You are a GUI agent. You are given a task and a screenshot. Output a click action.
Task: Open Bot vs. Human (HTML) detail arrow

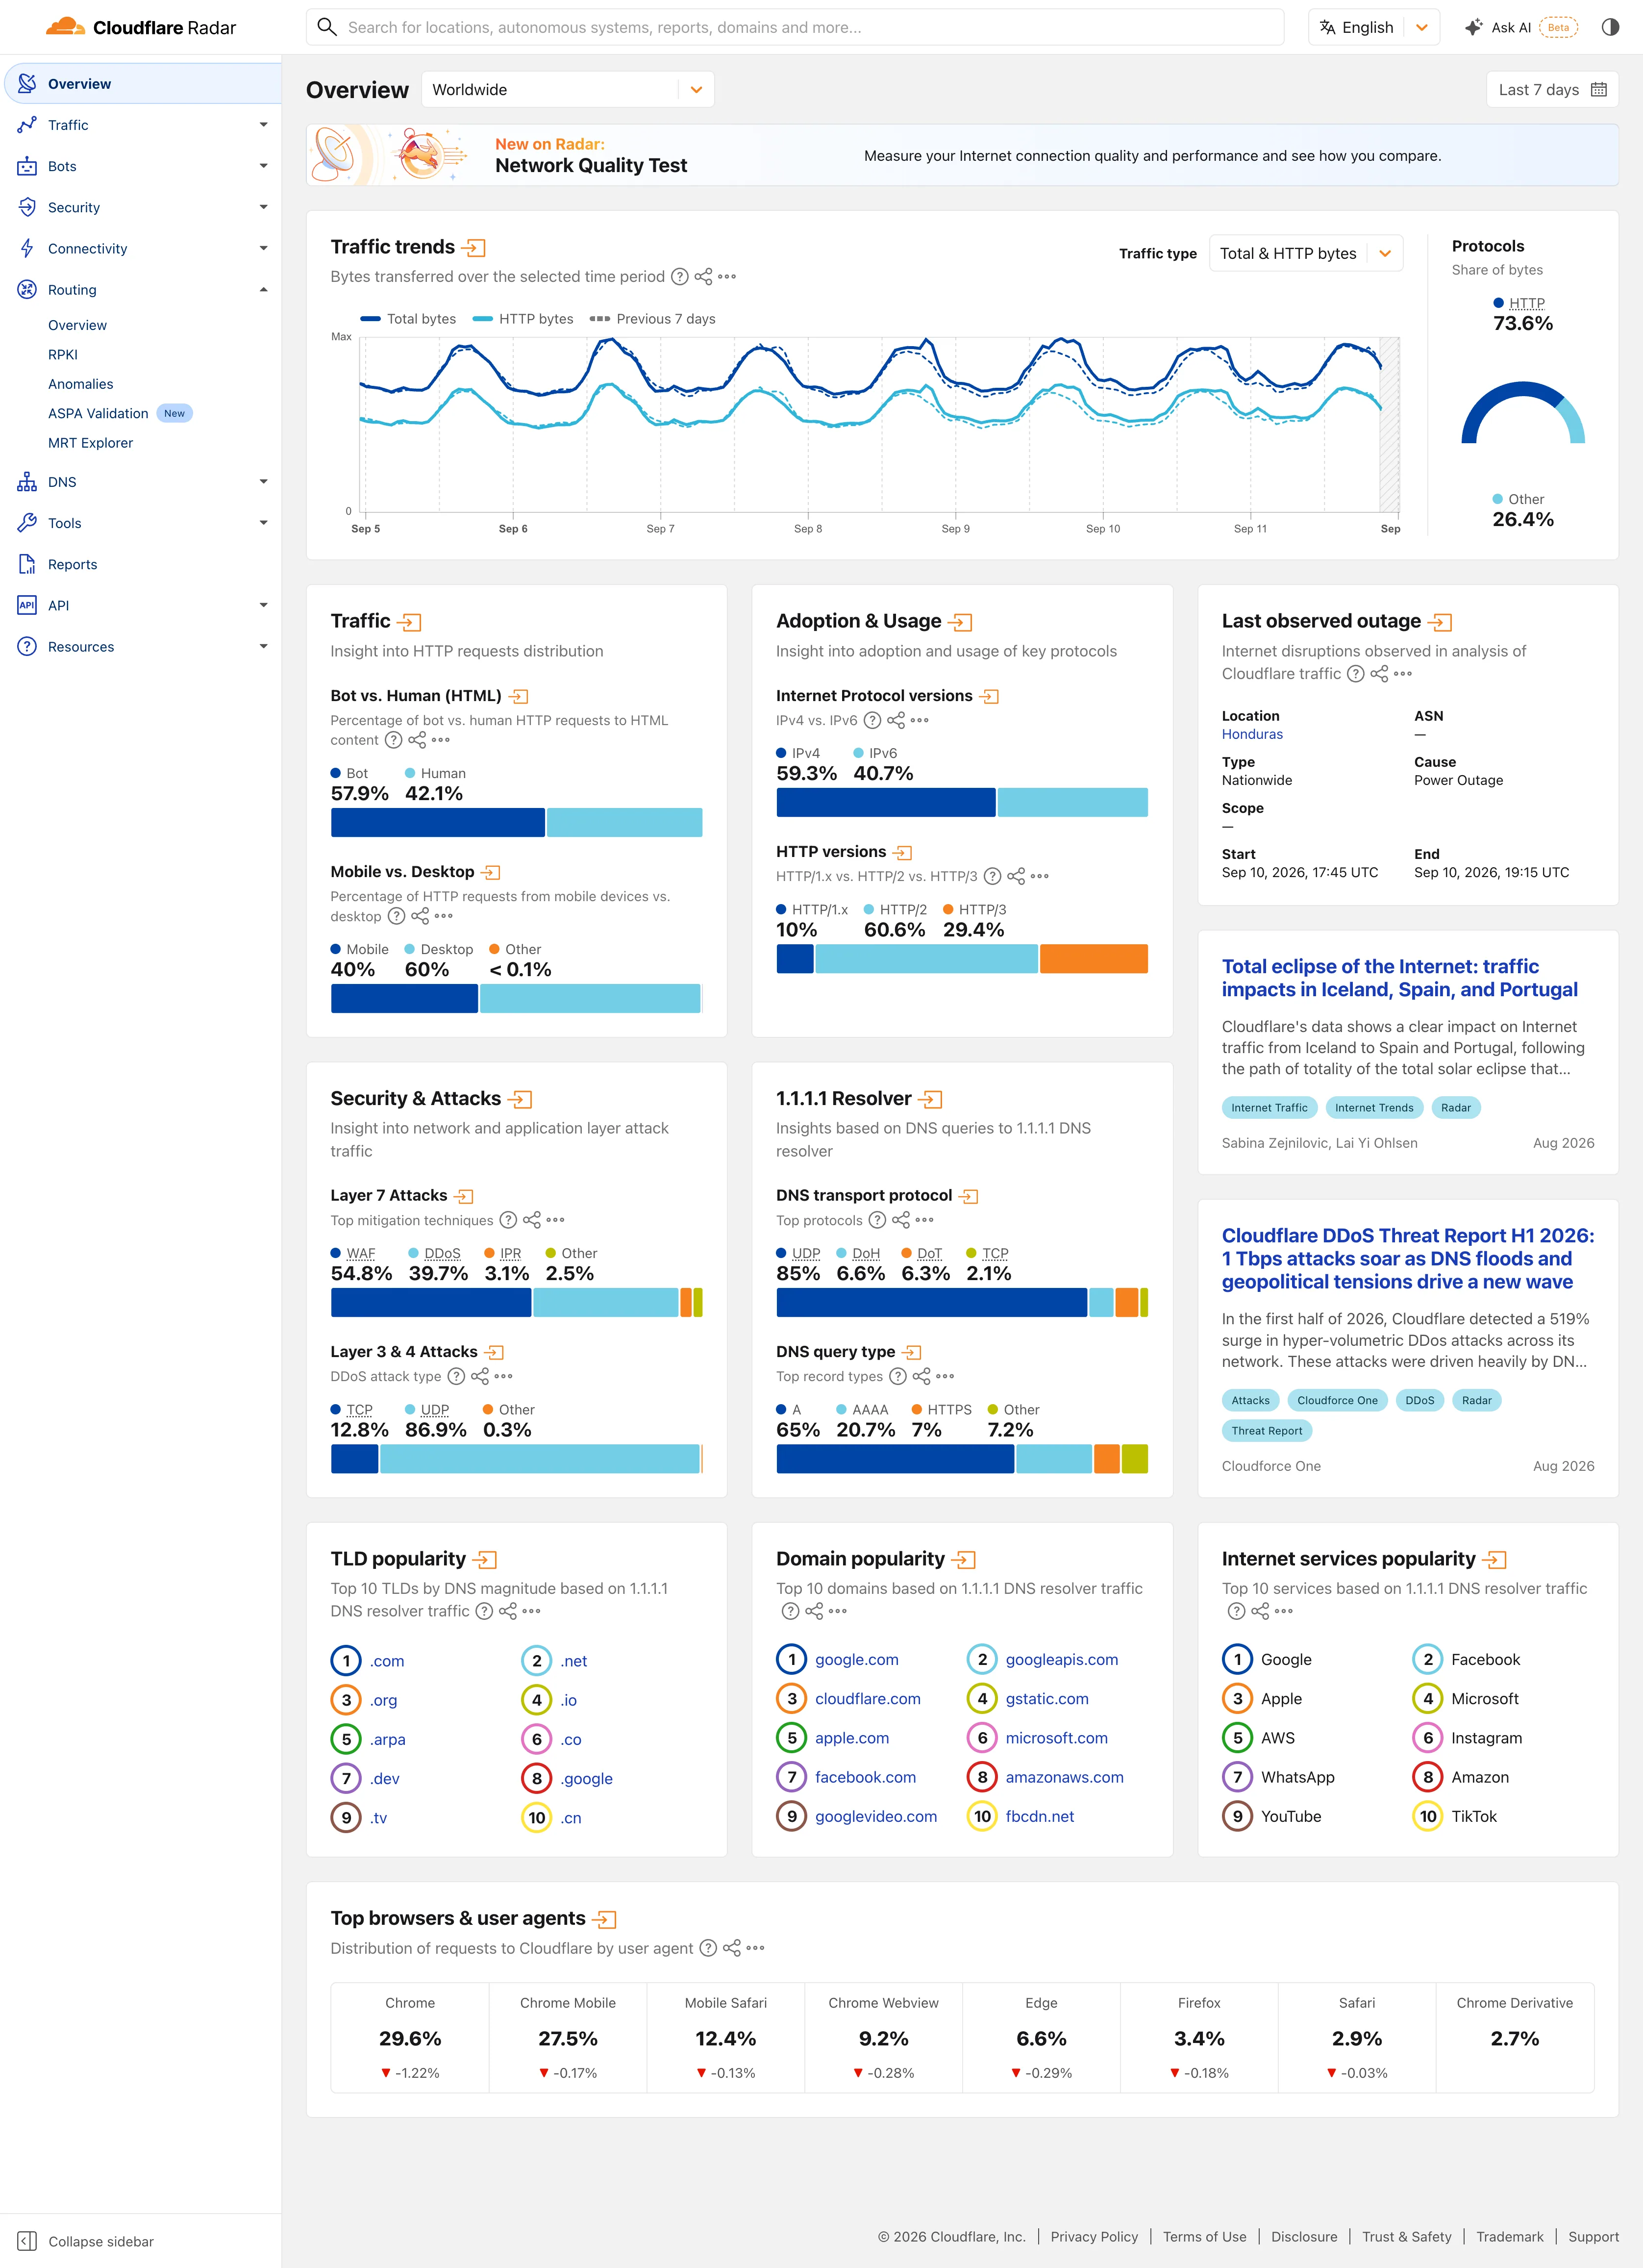[x=519, y=696]
